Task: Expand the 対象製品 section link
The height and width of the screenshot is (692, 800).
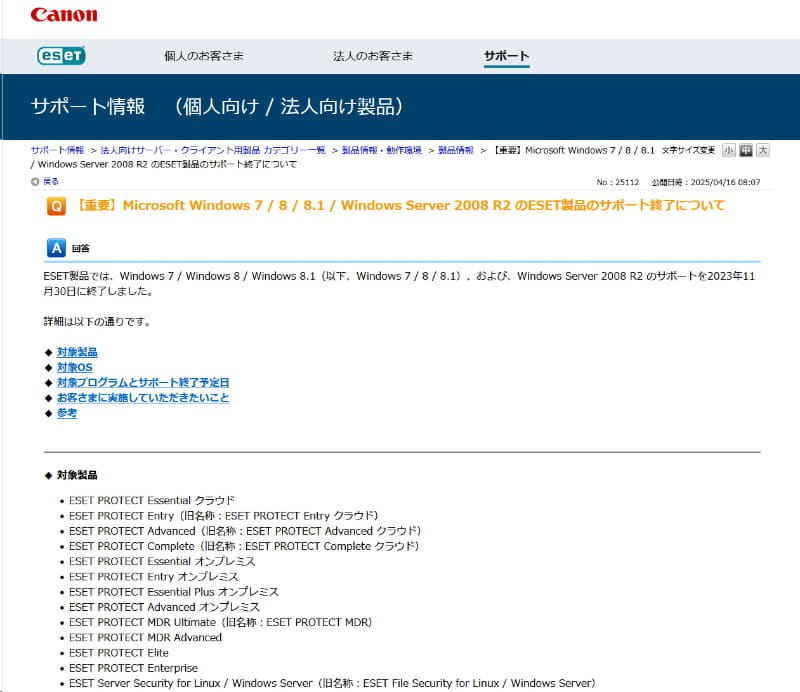Action: point(78,352)
